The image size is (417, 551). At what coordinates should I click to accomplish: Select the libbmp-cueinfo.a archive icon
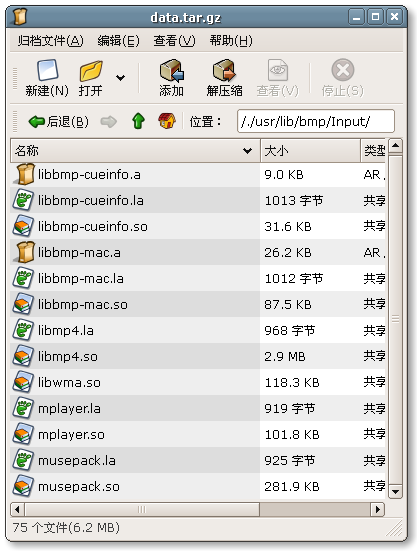click(x=24, y=174)
